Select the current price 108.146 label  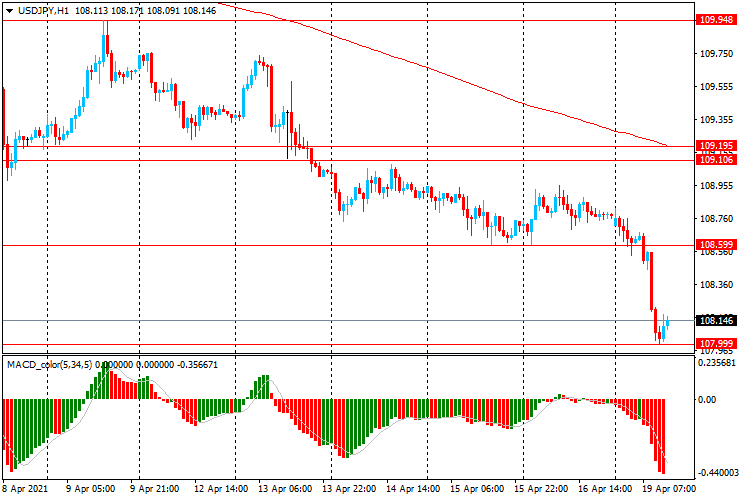point(716,321)
